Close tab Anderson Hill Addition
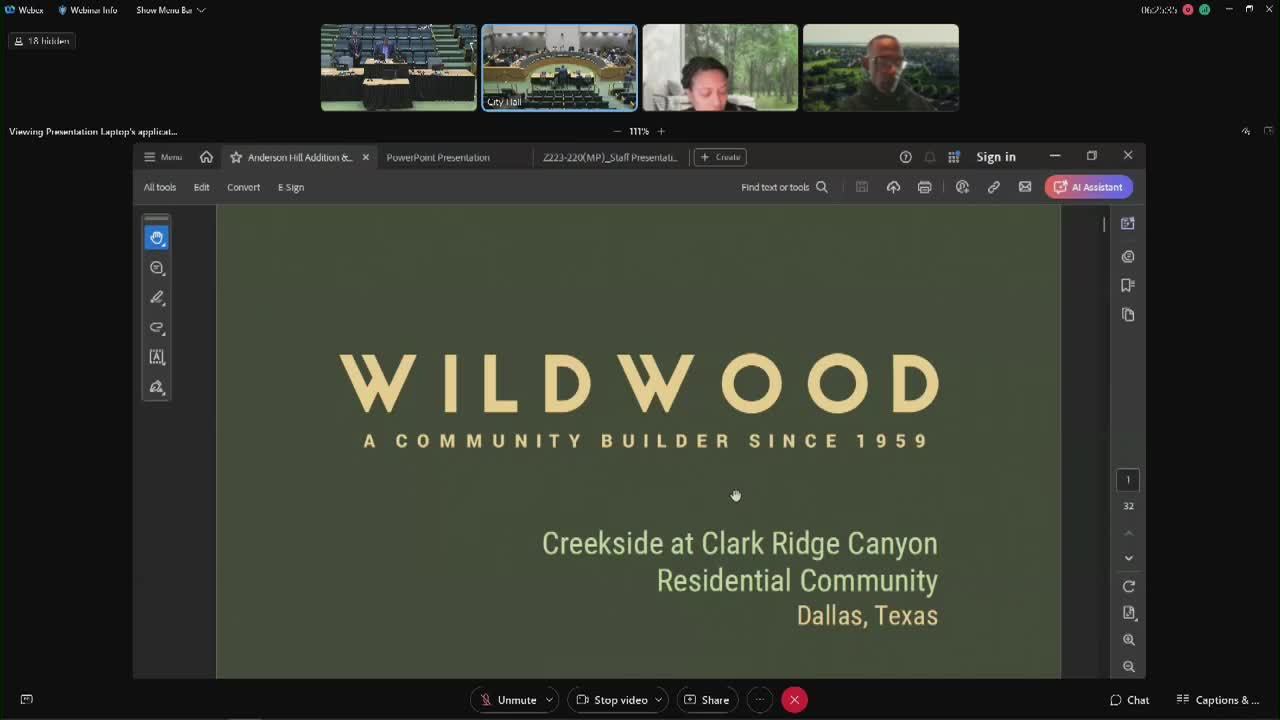Screen dimensions: 1280x720 tap(365, 157)
